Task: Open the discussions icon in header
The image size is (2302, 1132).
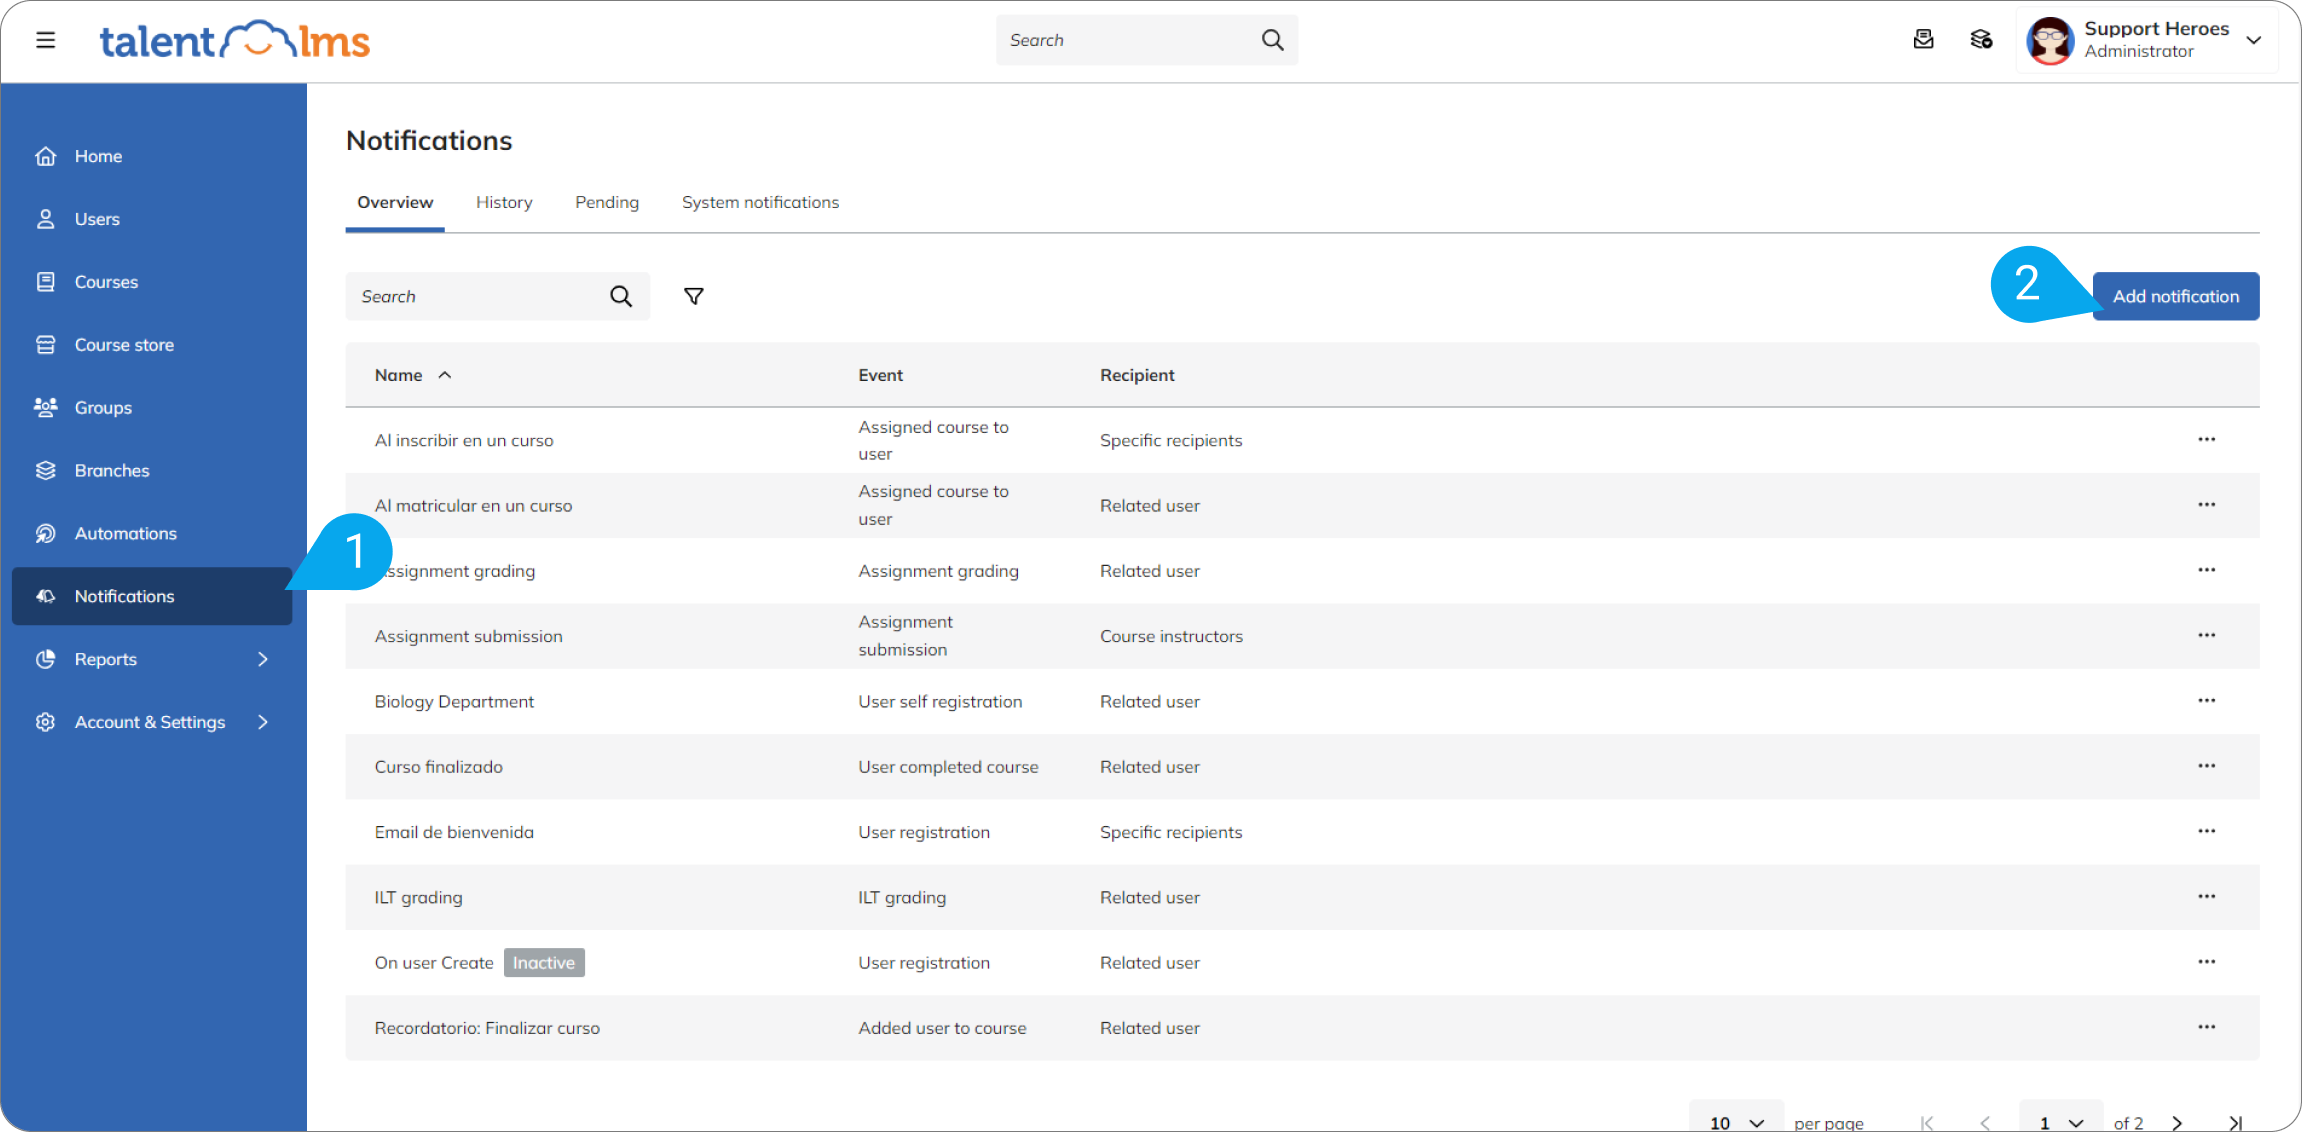Action: click(x=1981, y=40)
